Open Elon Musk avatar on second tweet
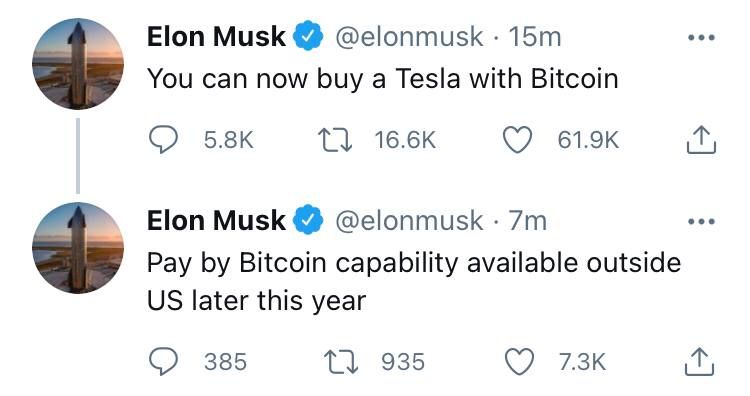750x396 pixels. pos(78,248)
